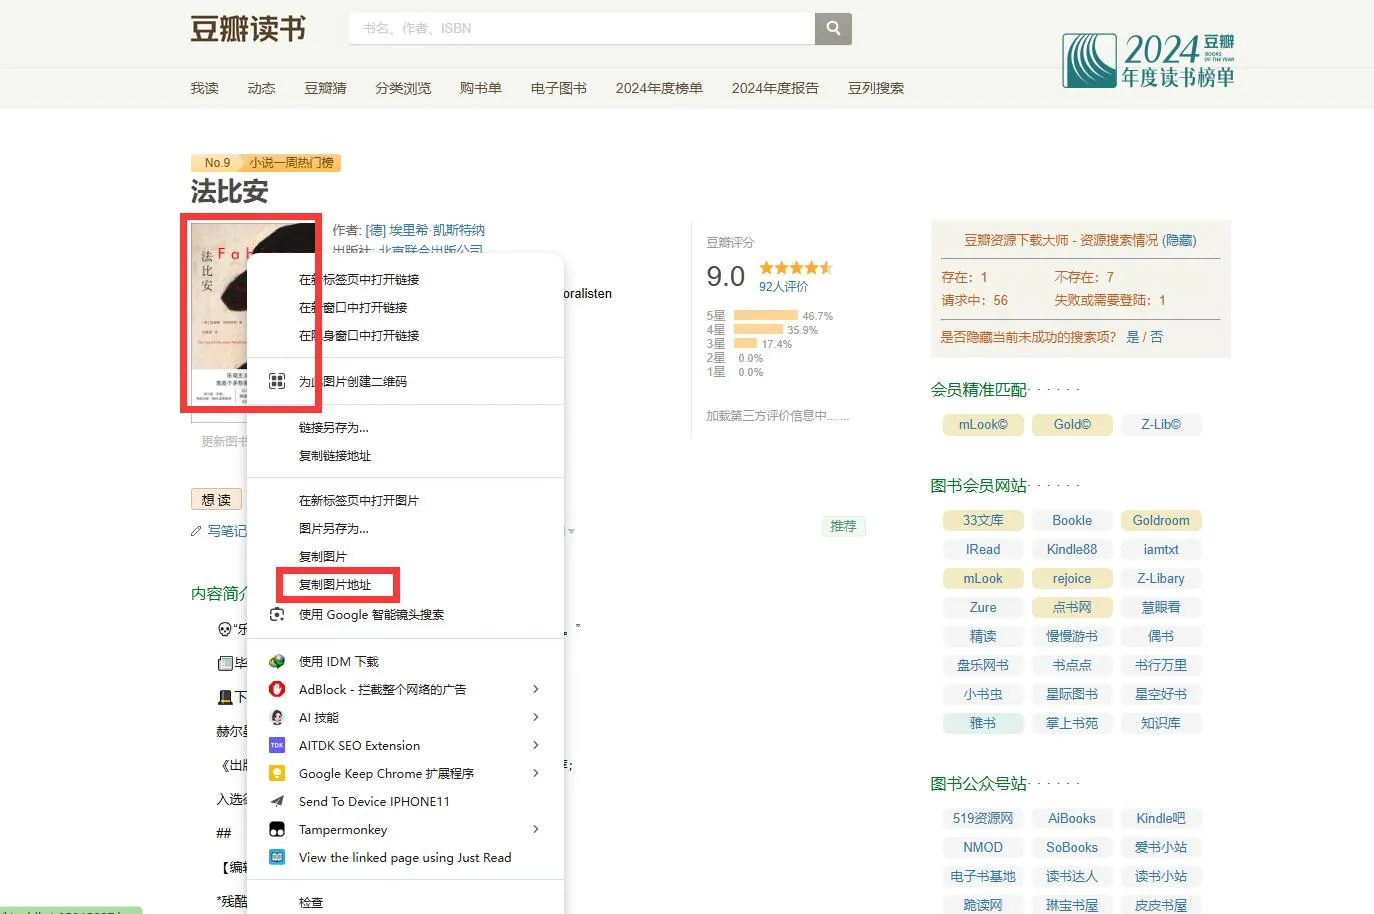Open the rejoice site link
The width and height of the screenshot is (1374, 914).
pos(1072,578)
